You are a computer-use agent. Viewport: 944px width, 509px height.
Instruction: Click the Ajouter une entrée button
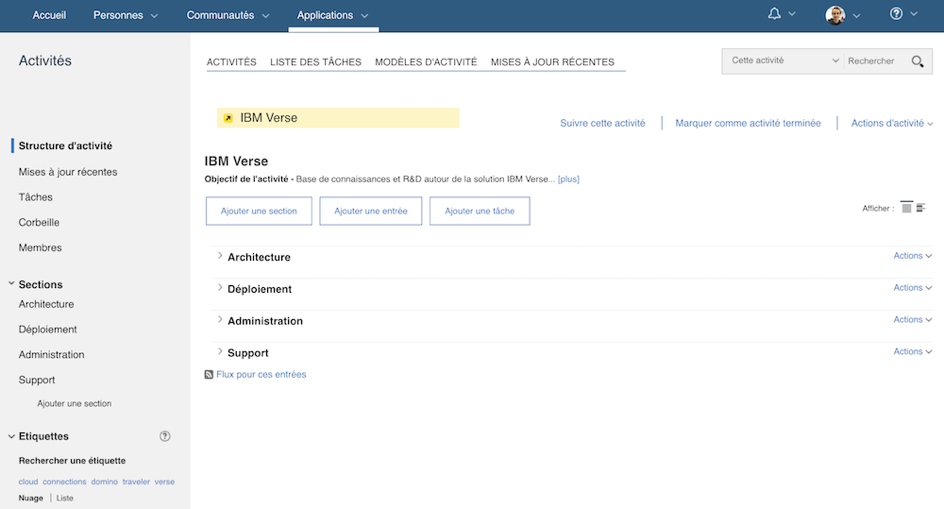coord(370,211)
